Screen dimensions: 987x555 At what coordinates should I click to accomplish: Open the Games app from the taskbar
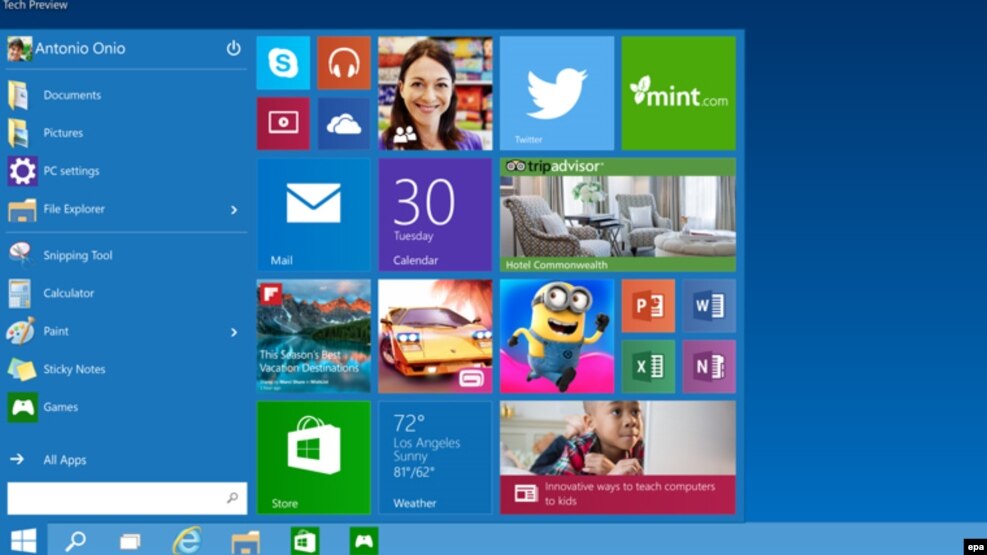pyautogui.click(x=364, y=541)
